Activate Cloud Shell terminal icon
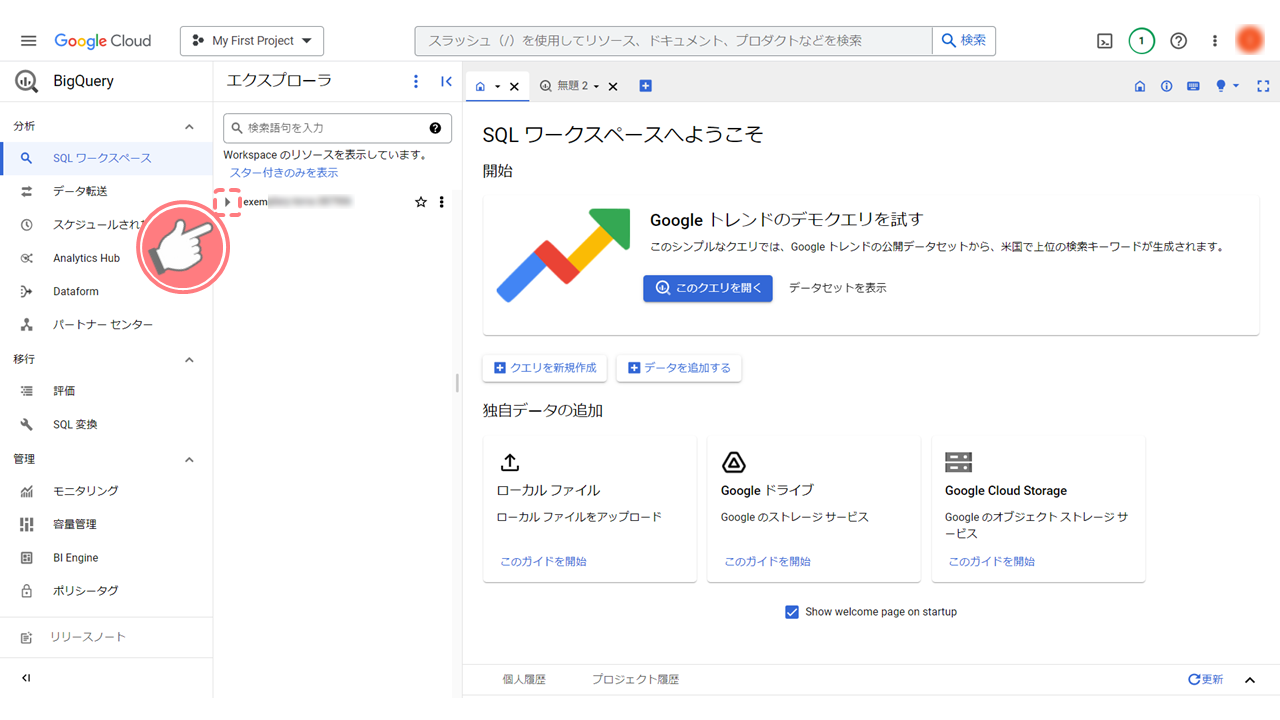 (x=1105, y=41)
